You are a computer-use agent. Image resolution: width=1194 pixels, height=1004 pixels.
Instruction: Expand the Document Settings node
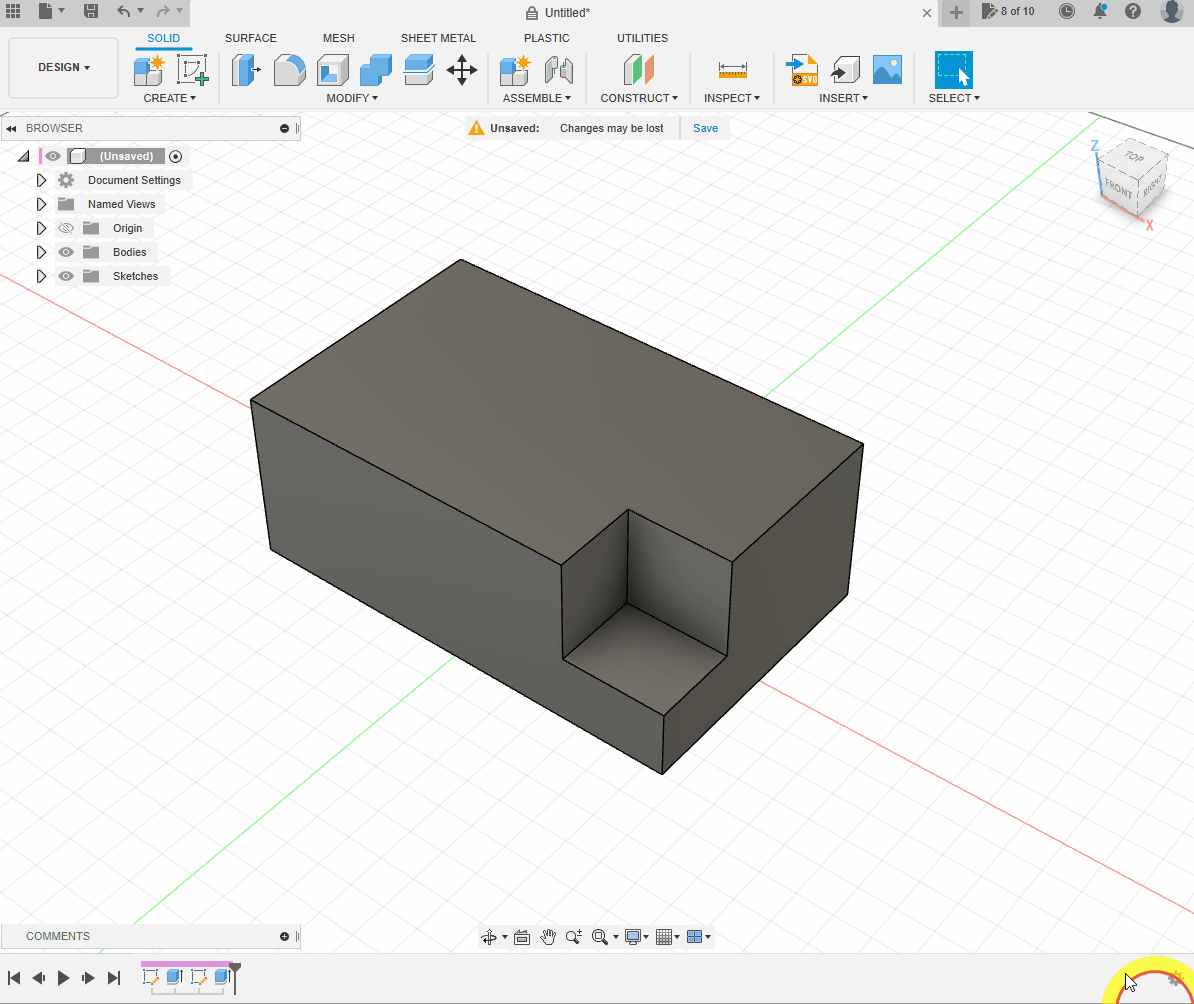pyautogui.click(x=41, y=180)
